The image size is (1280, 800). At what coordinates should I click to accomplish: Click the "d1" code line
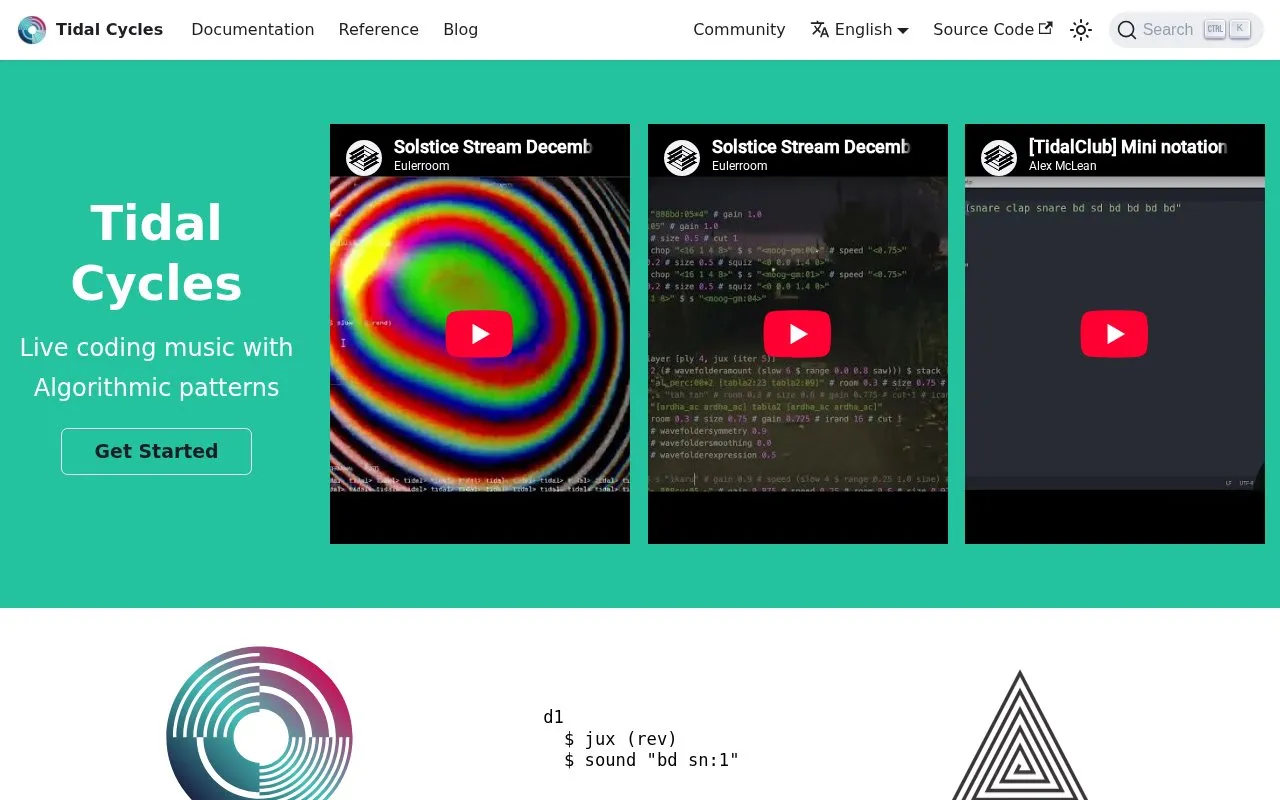tap(554, 717)
